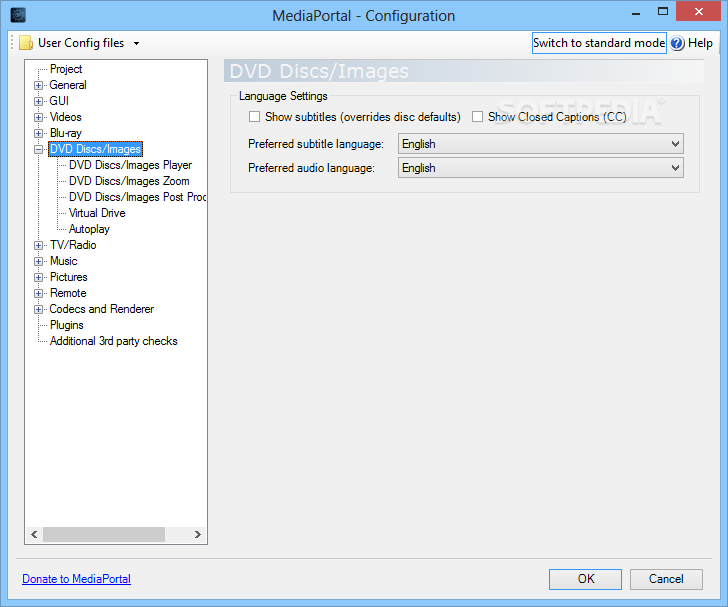Click the Cancel button
The height and width of the screenshot is (607, 728).
[x=666, y=579]
